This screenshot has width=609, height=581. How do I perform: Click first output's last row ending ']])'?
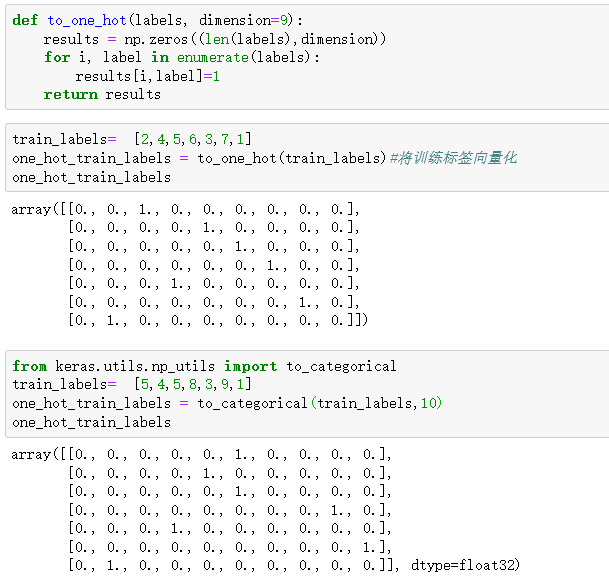218,320
